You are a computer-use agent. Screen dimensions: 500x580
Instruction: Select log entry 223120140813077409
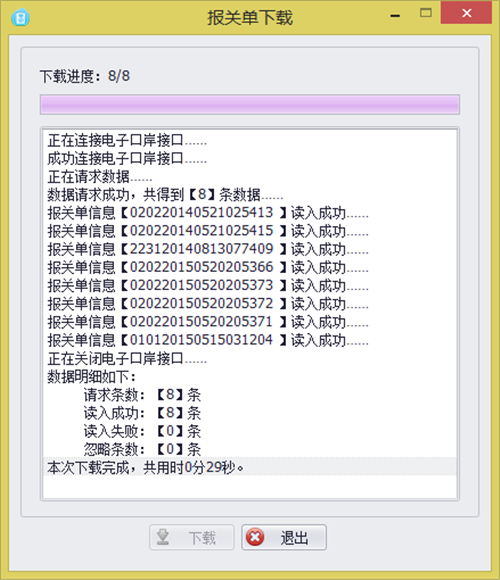[208, 249]
